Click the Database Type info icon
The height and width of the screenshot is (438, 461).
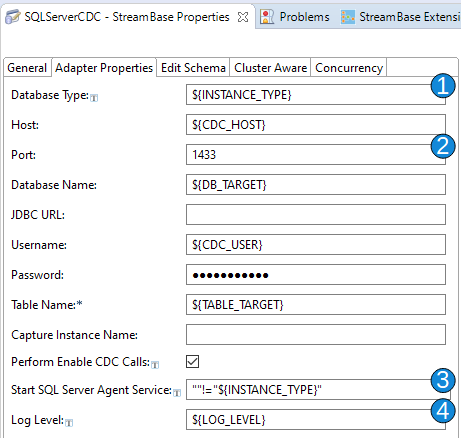click(94, 98)
